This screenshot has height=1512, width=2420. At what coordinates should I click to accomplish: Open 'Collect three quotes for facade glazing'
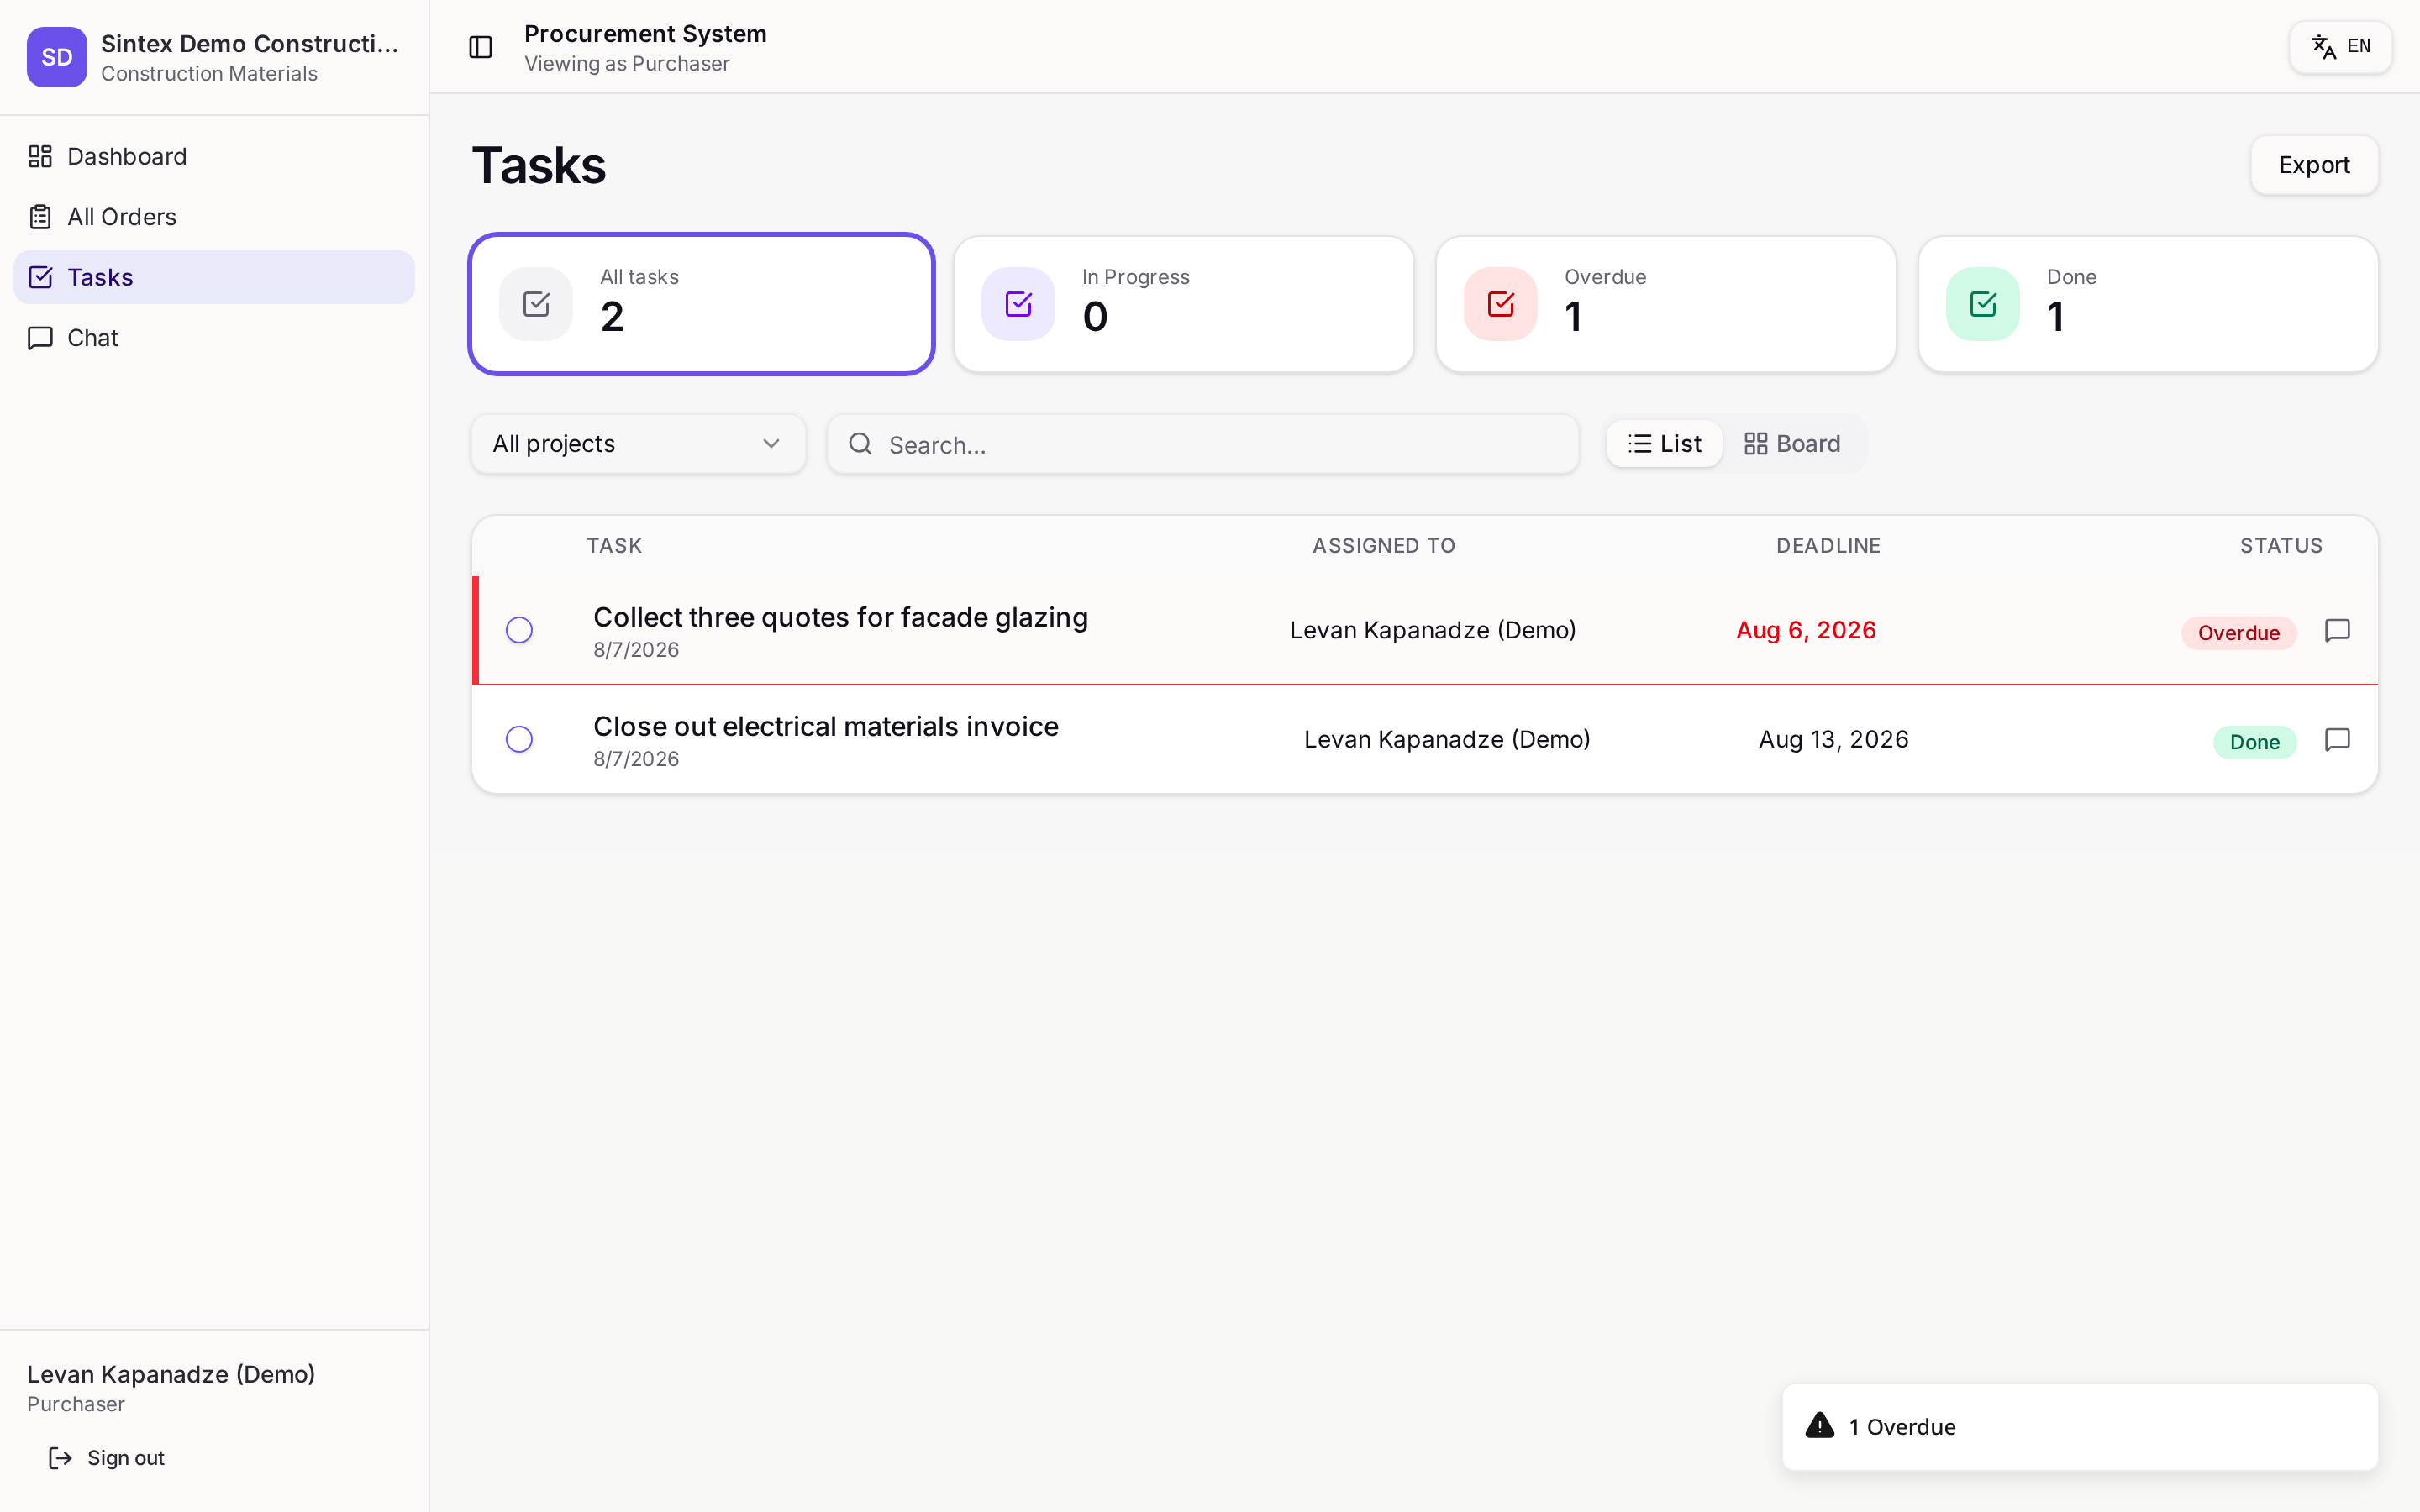(840, 617)
